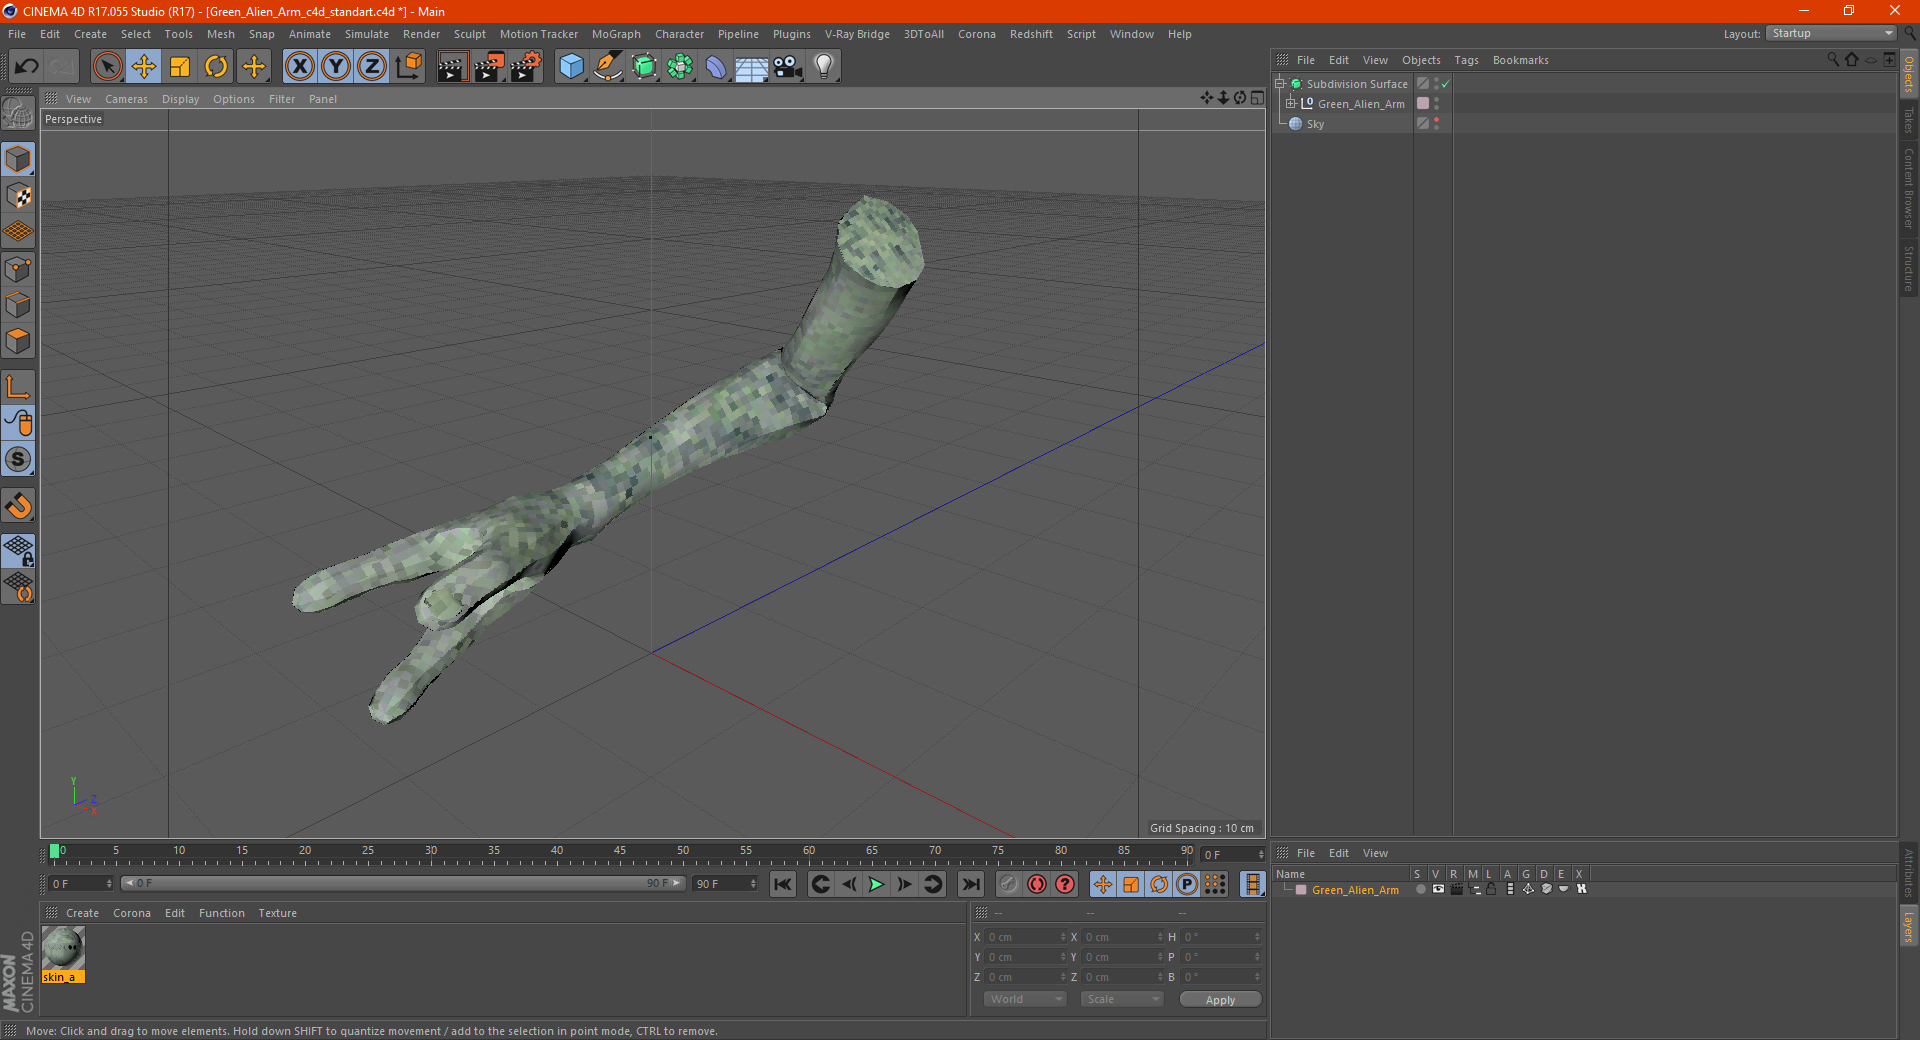Go to start of animation

pos(783,884)
